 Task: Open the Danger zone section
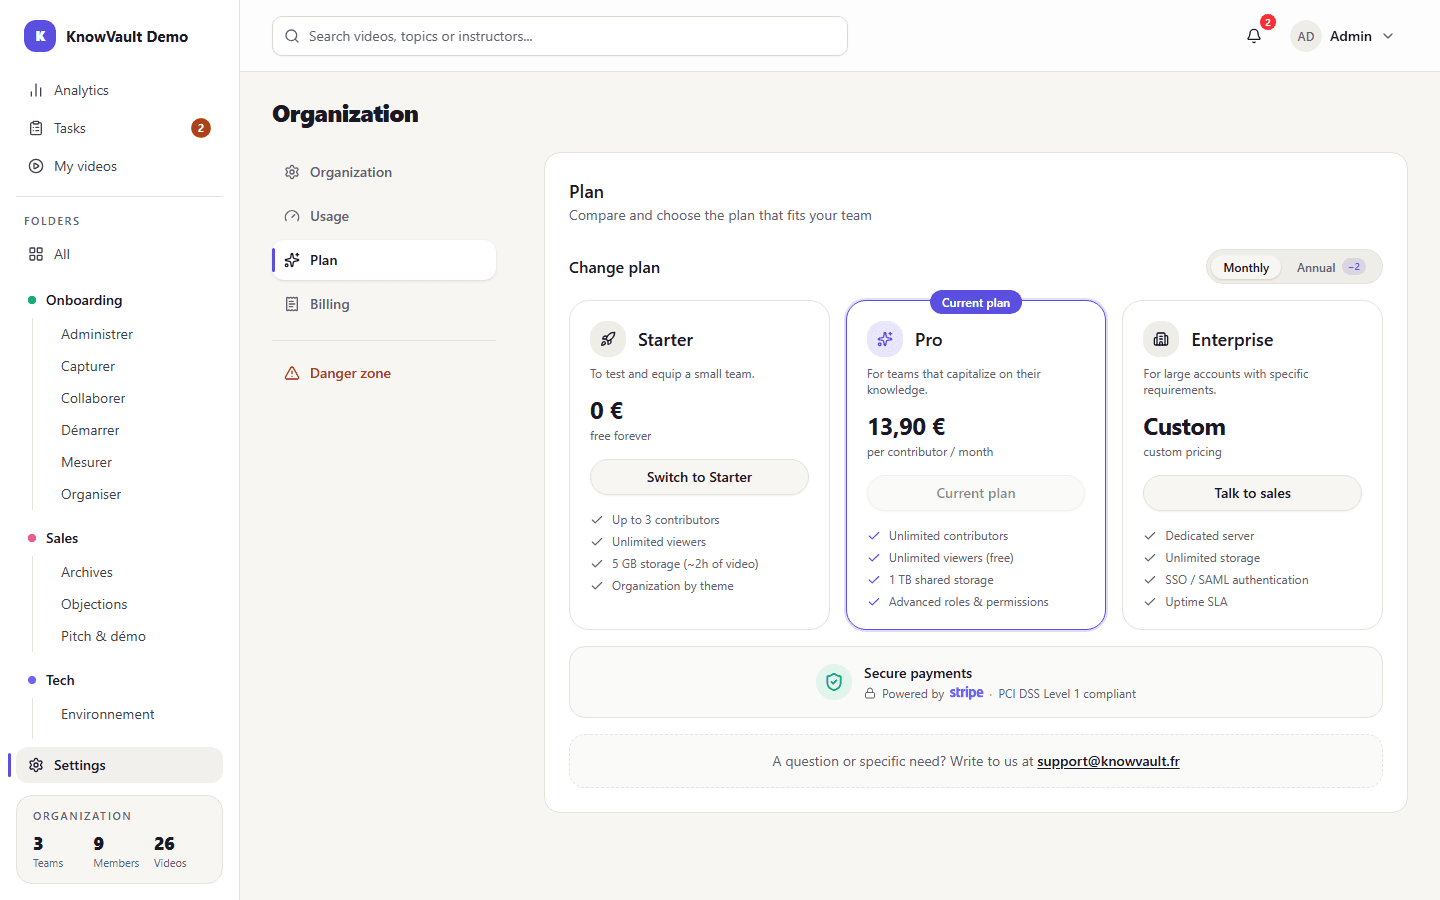(384, 373)
